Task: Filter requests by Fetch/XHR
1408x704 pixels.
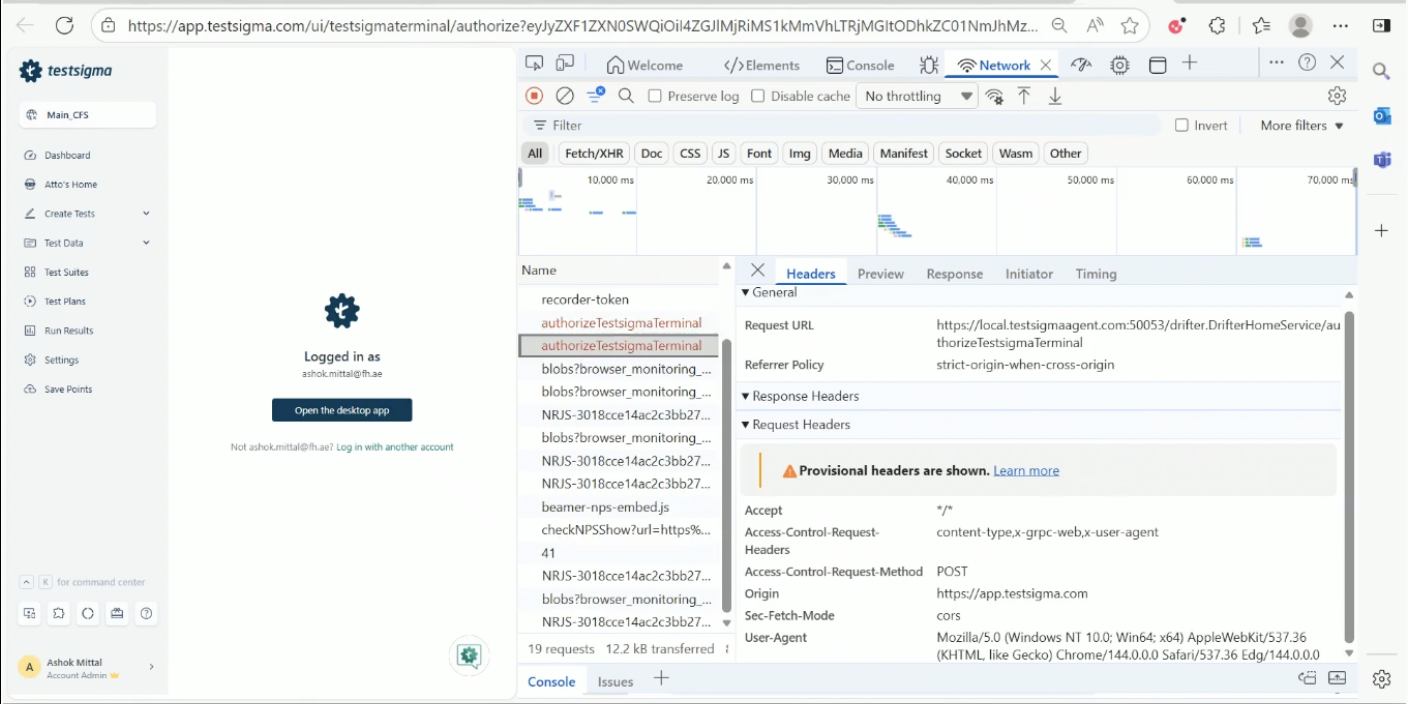Action: [594, 153]
